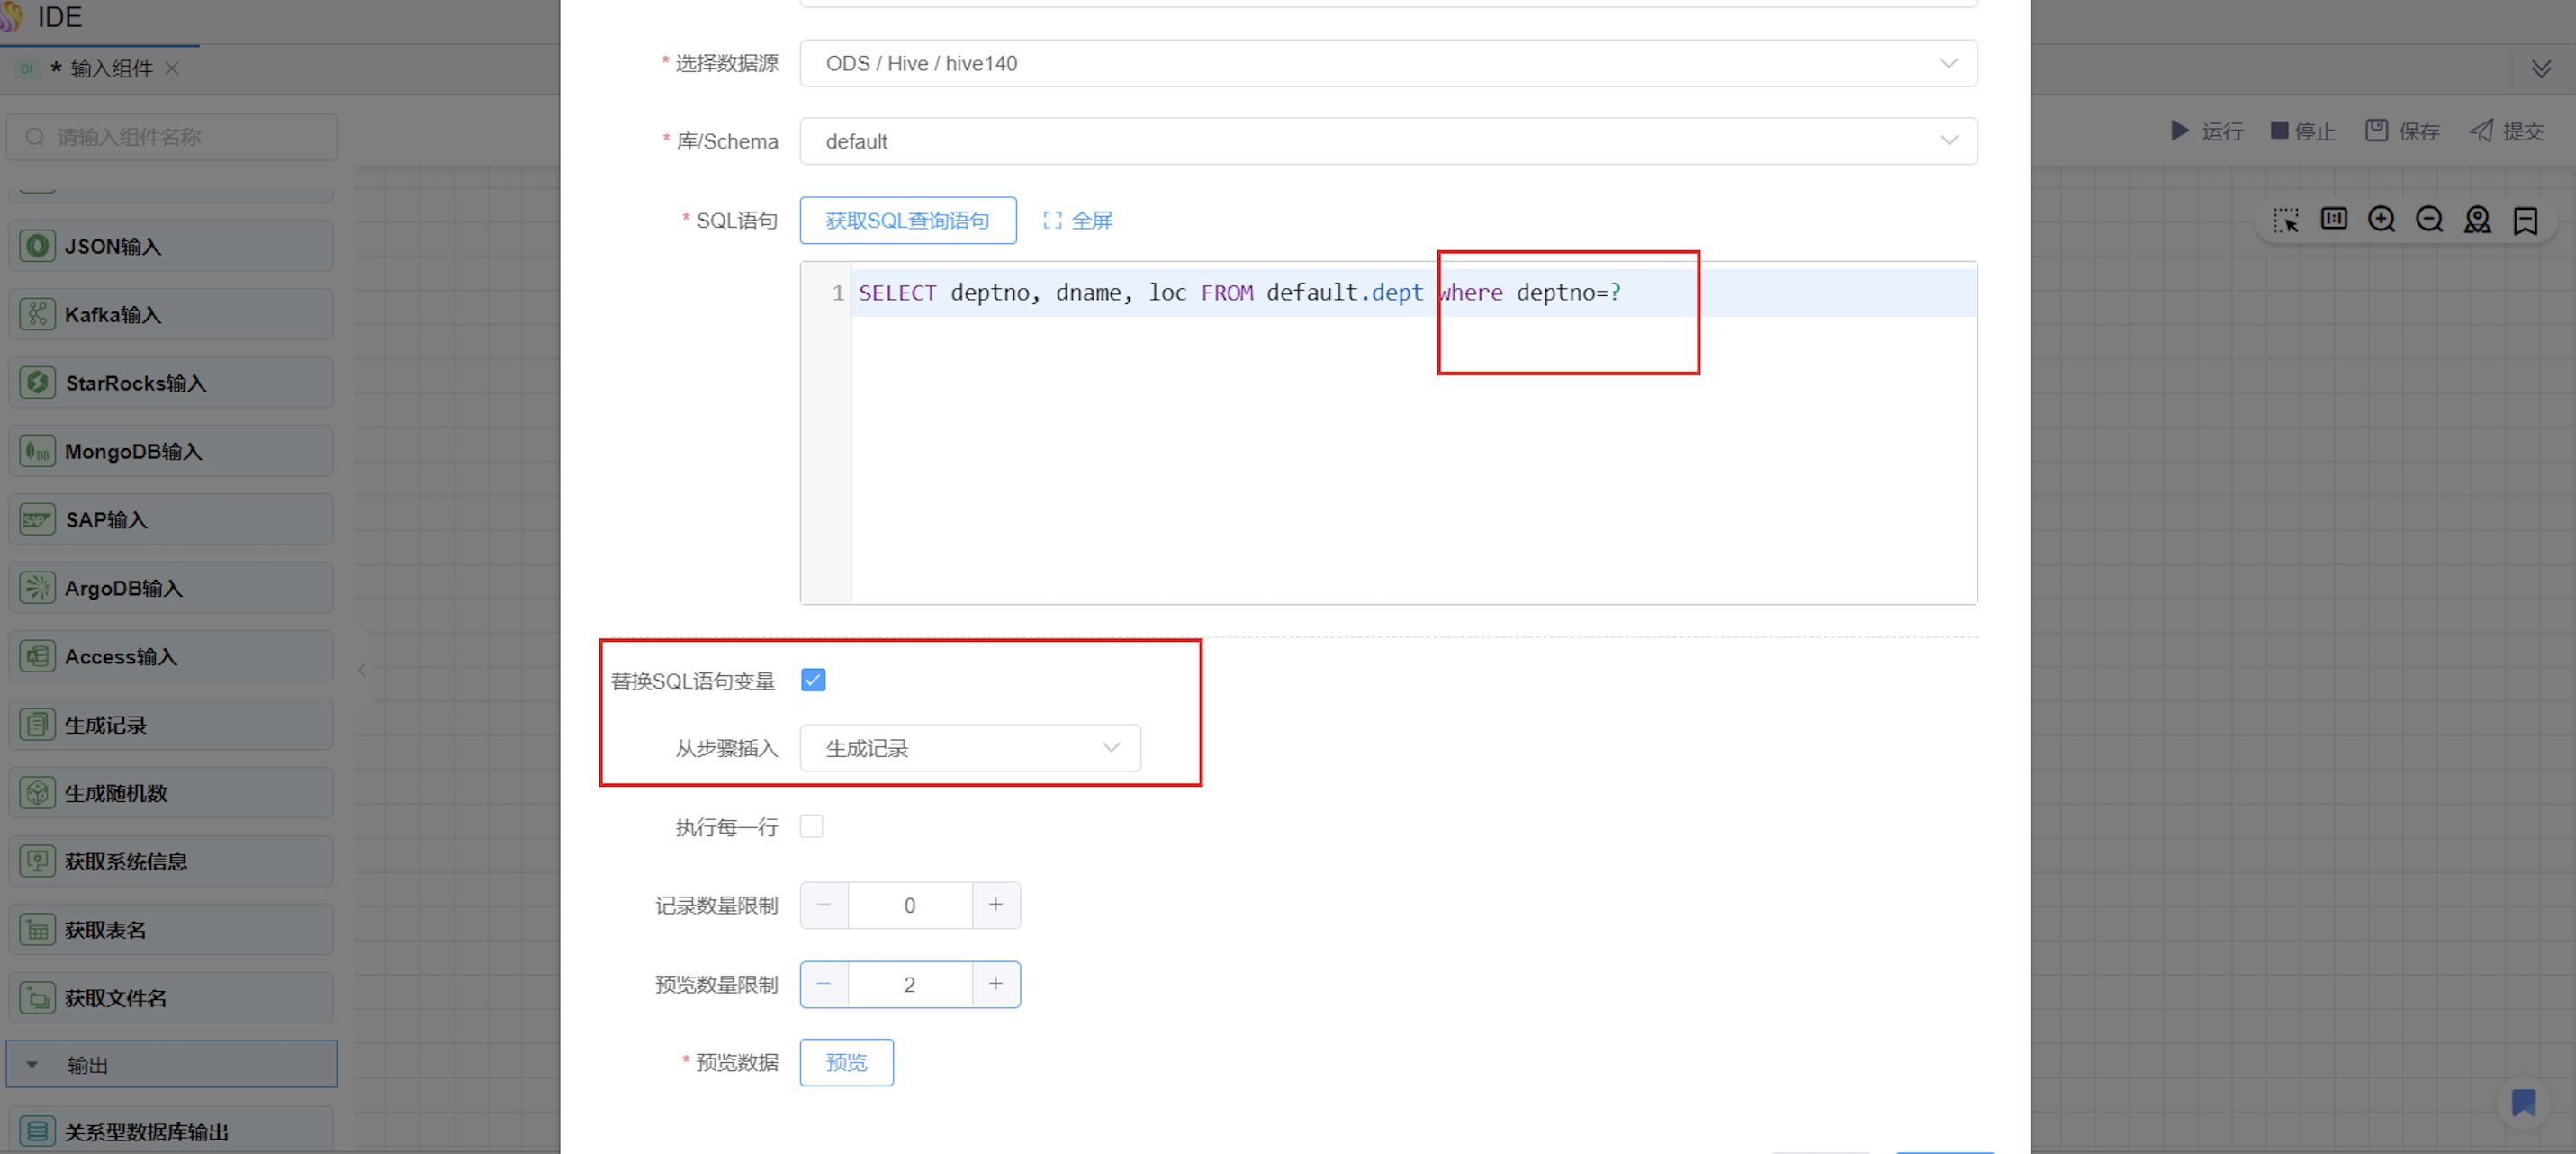Click the Submit paper-plane icon
2576x1154 pixels.
click(2481, 131)
